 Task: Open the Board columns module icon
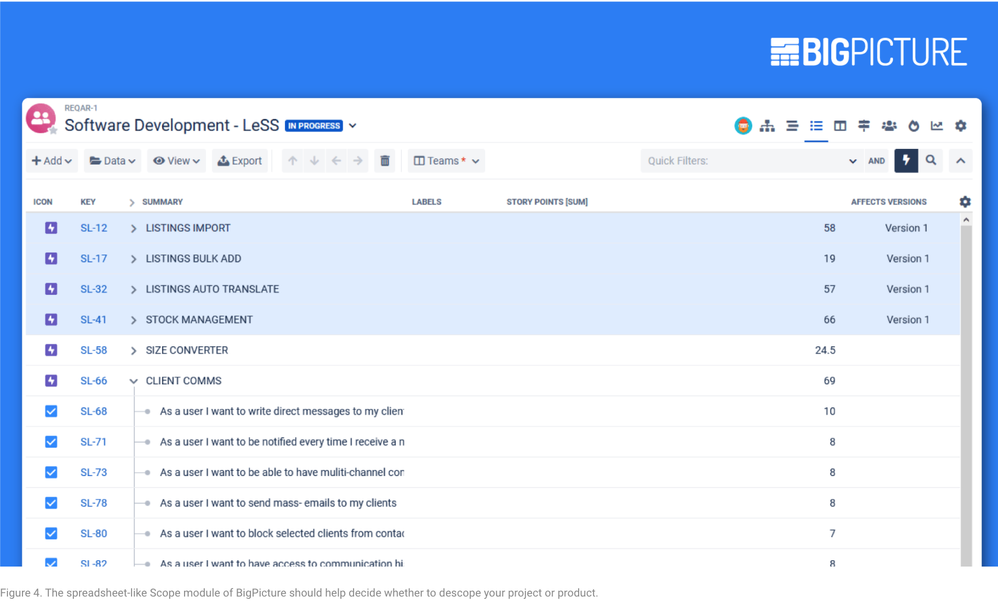pos(840,126)
